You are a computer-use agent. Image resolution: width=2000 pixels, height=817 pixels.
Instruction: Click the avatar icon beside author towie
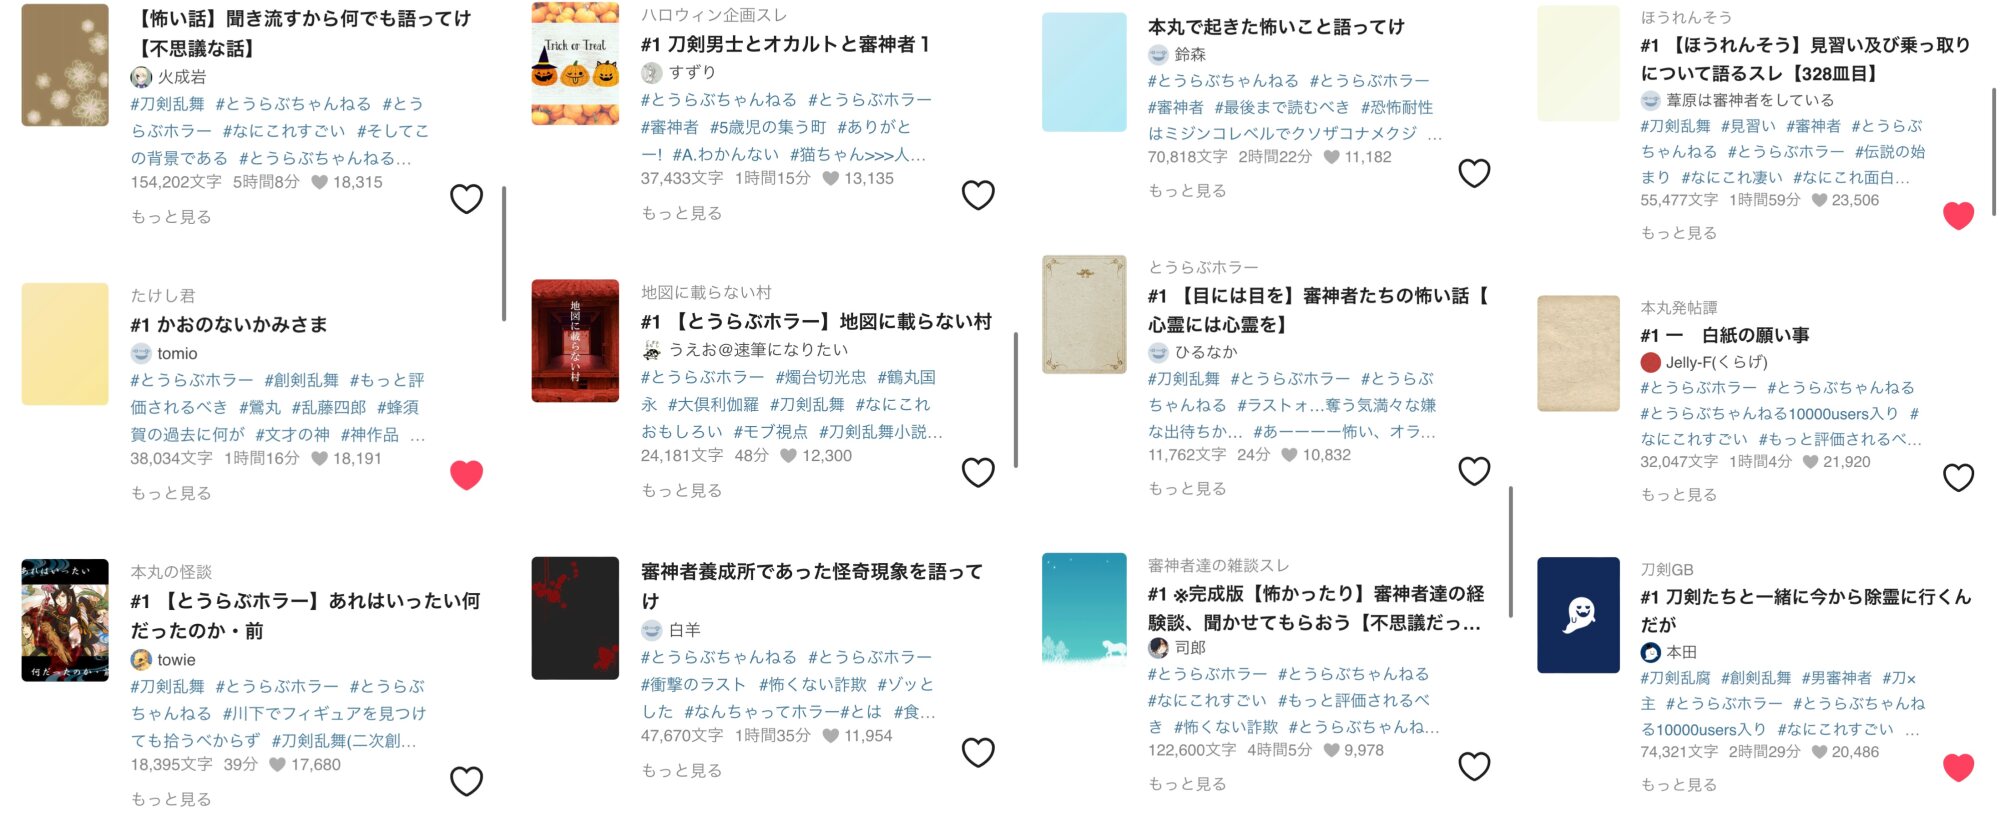coord(141,660)
